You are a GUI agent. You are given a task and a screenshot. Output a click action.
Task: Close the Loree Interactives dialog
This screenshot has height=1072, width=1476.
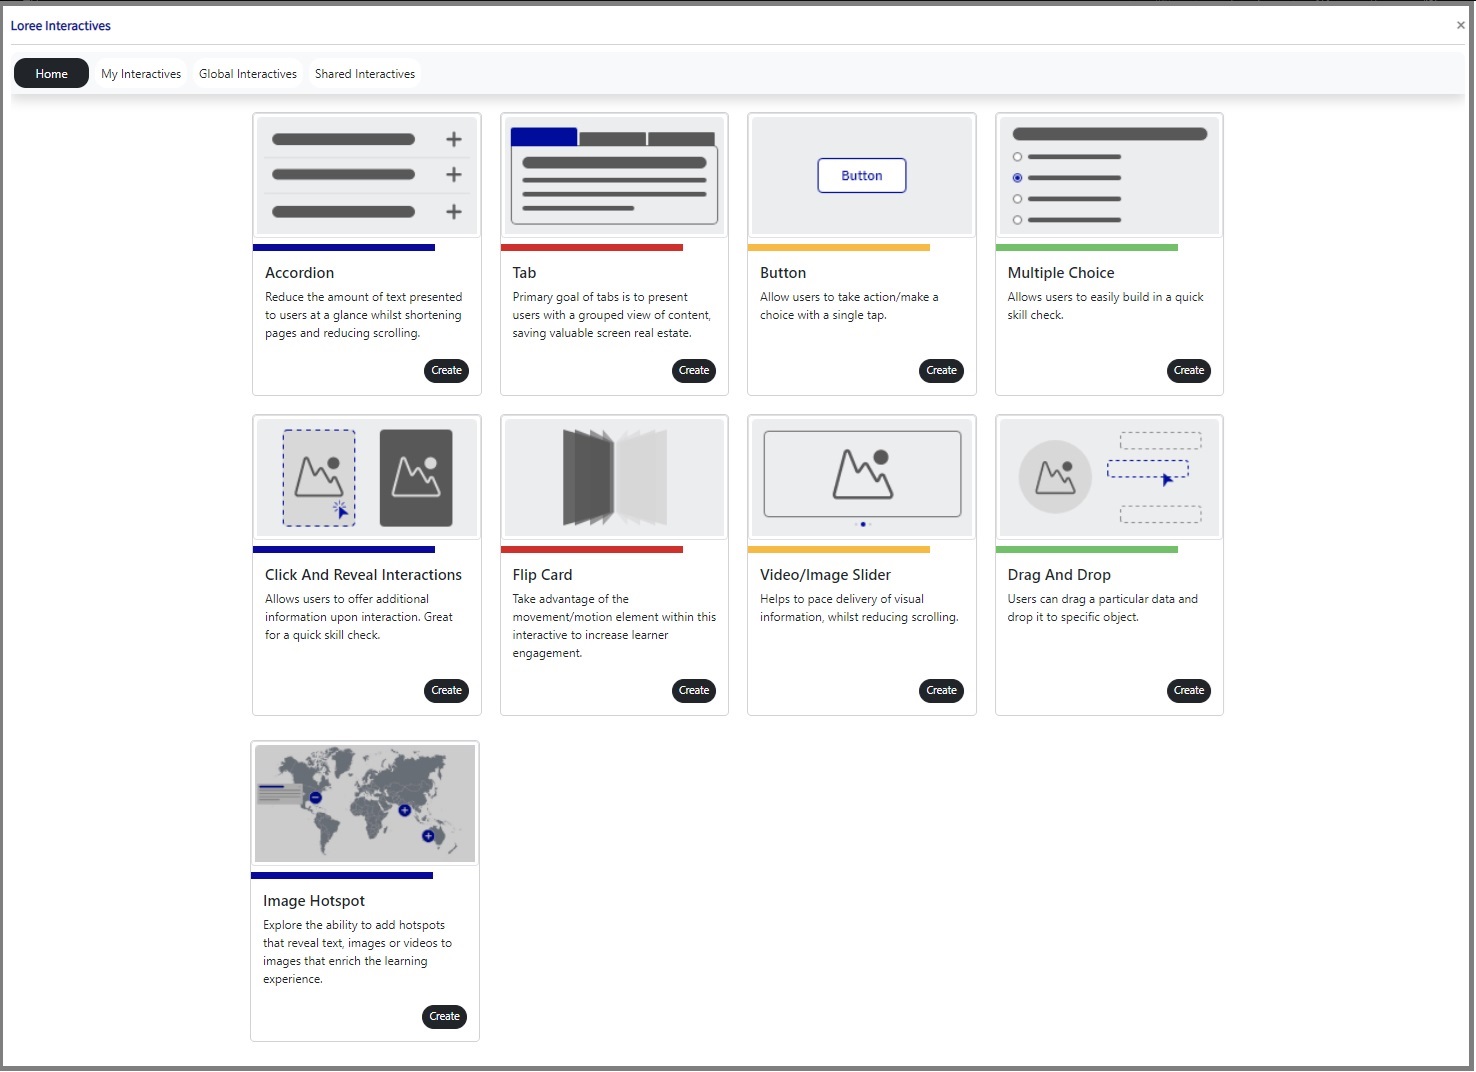(x=1460, y=25)
